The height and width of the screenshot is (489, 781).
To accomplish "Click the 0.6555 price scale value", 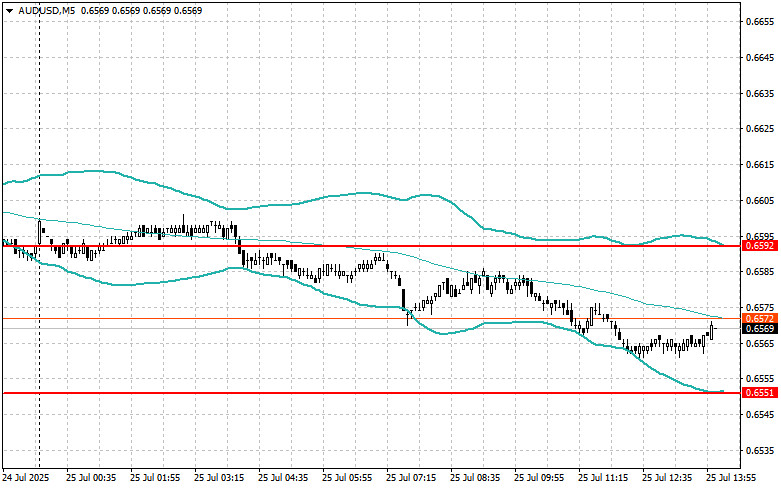I will click(x=760, y=379).
